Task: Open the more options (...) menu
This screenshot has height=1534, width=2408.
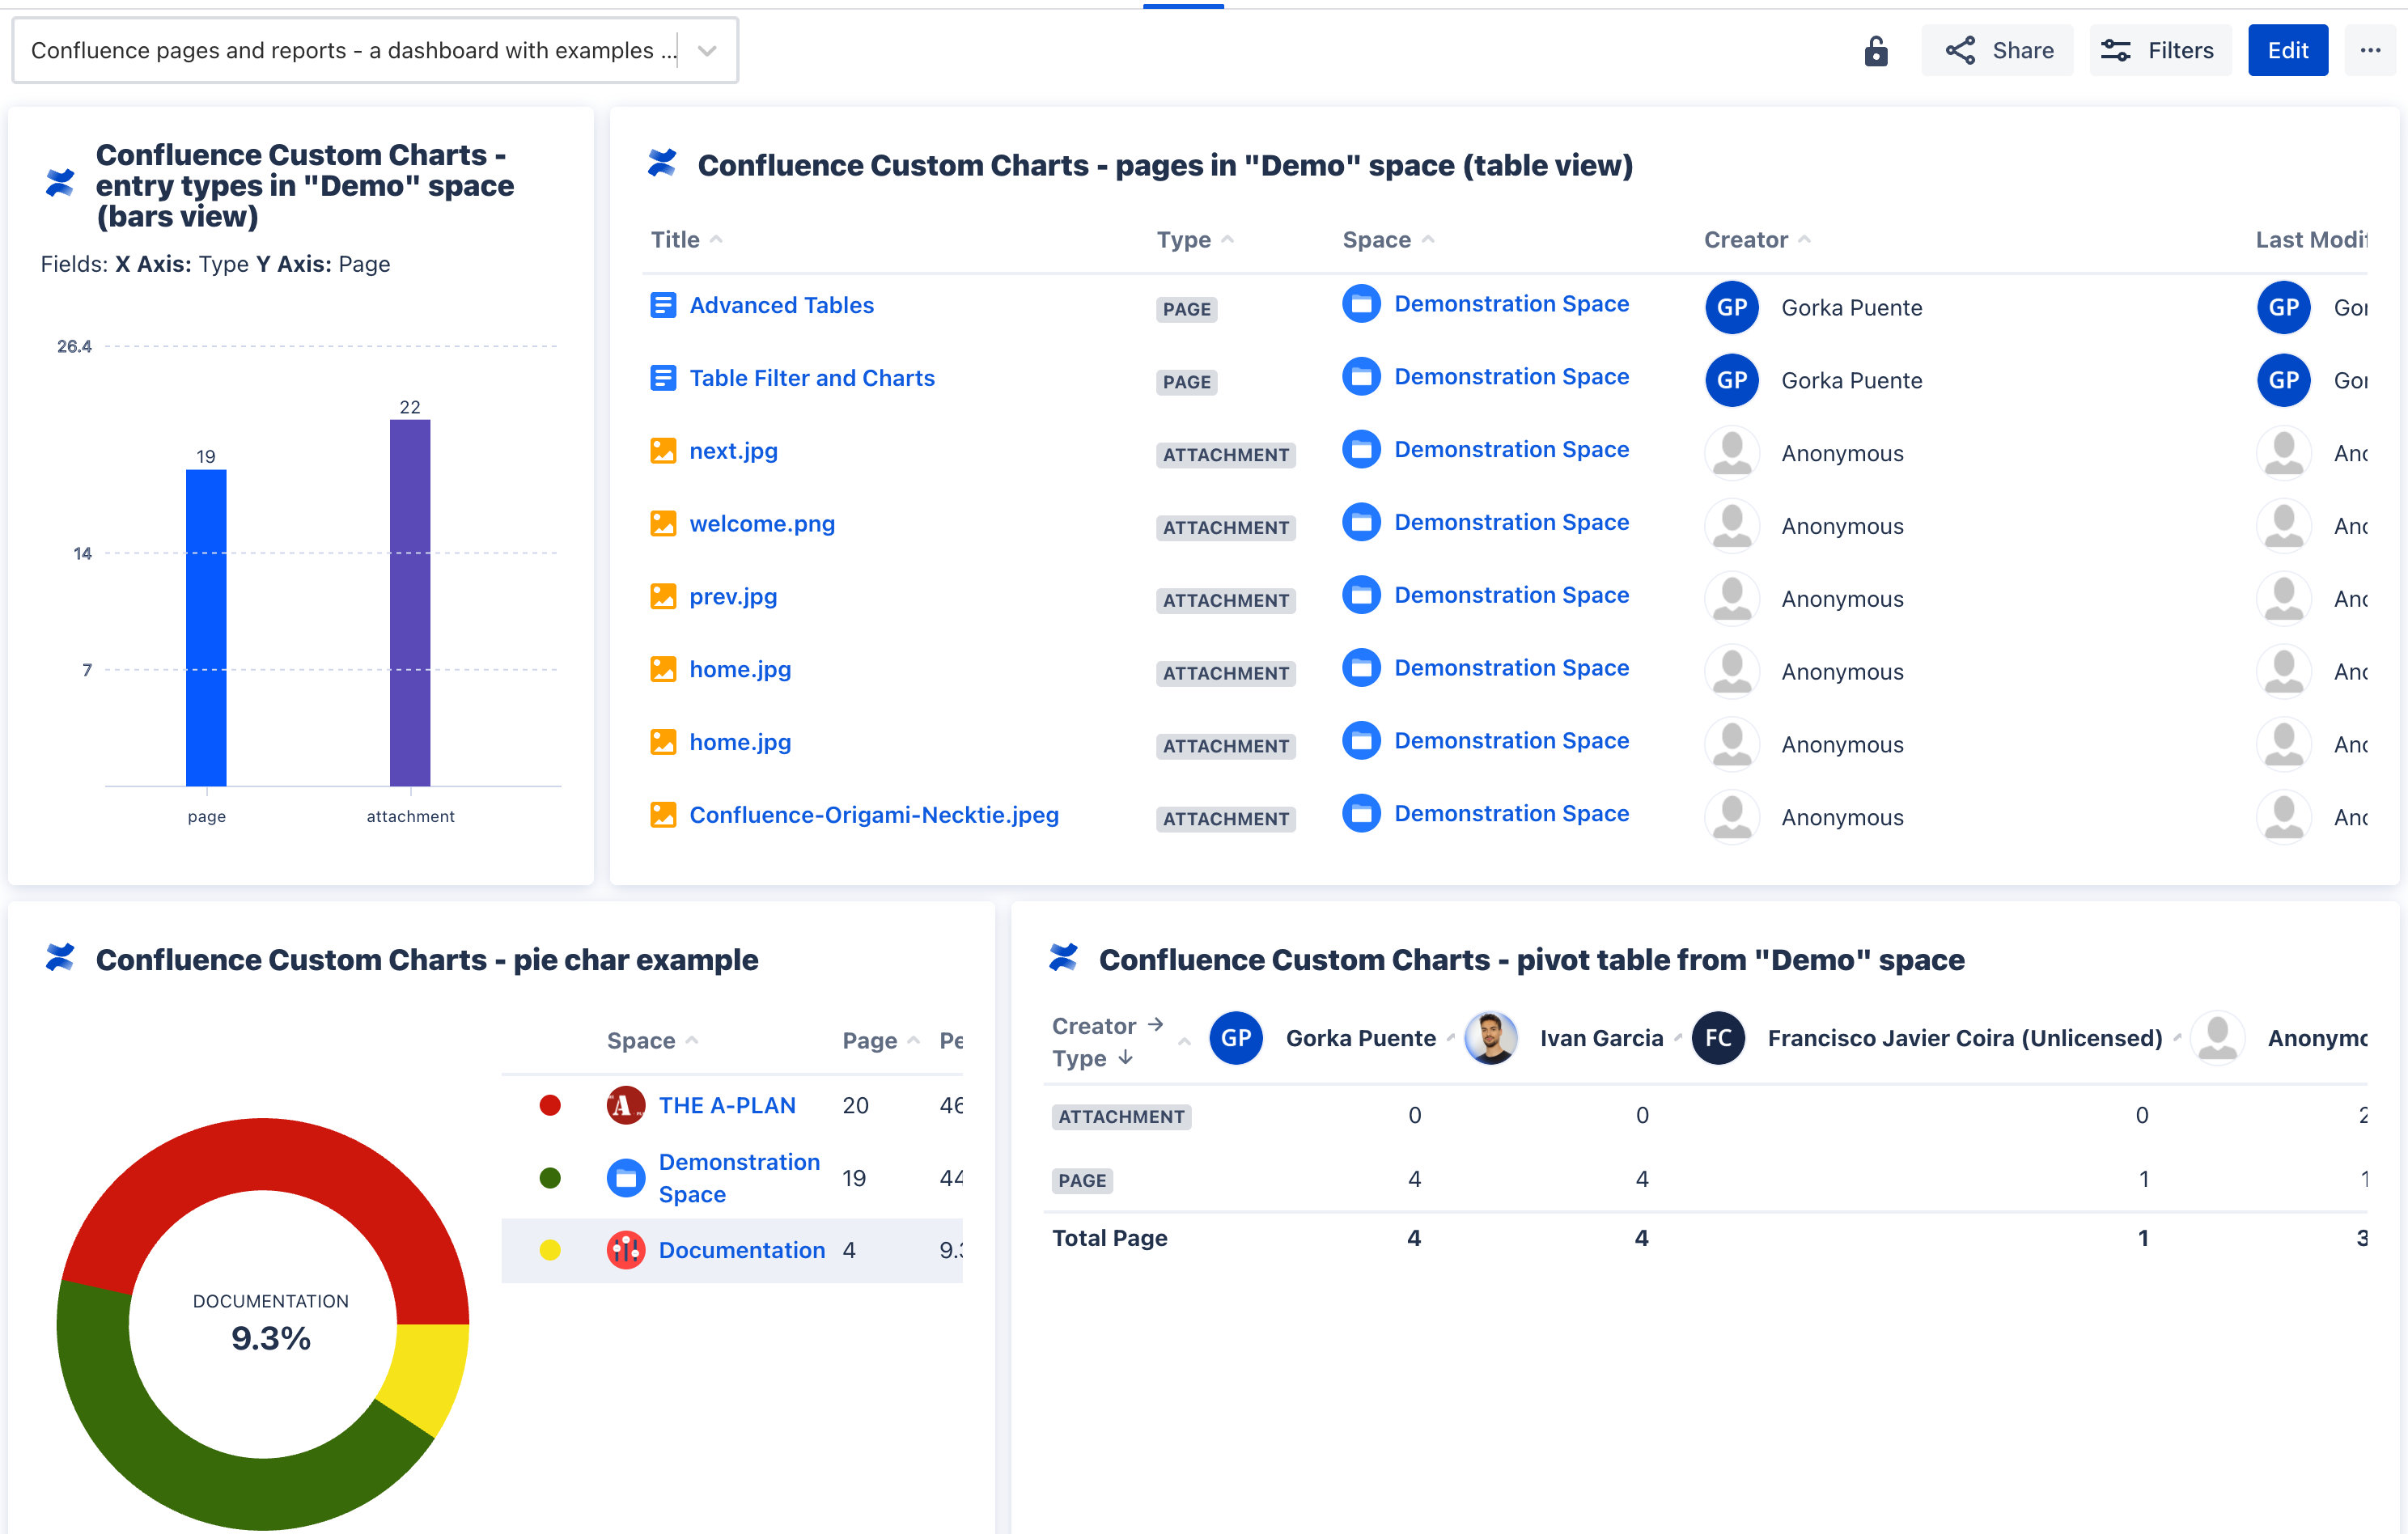Action: coord(2371,49)
